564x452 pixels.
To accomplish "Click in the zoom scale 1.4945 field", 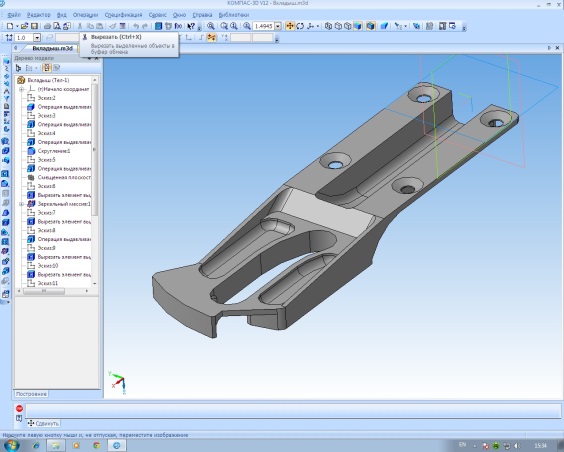I will tap(263, 26).
